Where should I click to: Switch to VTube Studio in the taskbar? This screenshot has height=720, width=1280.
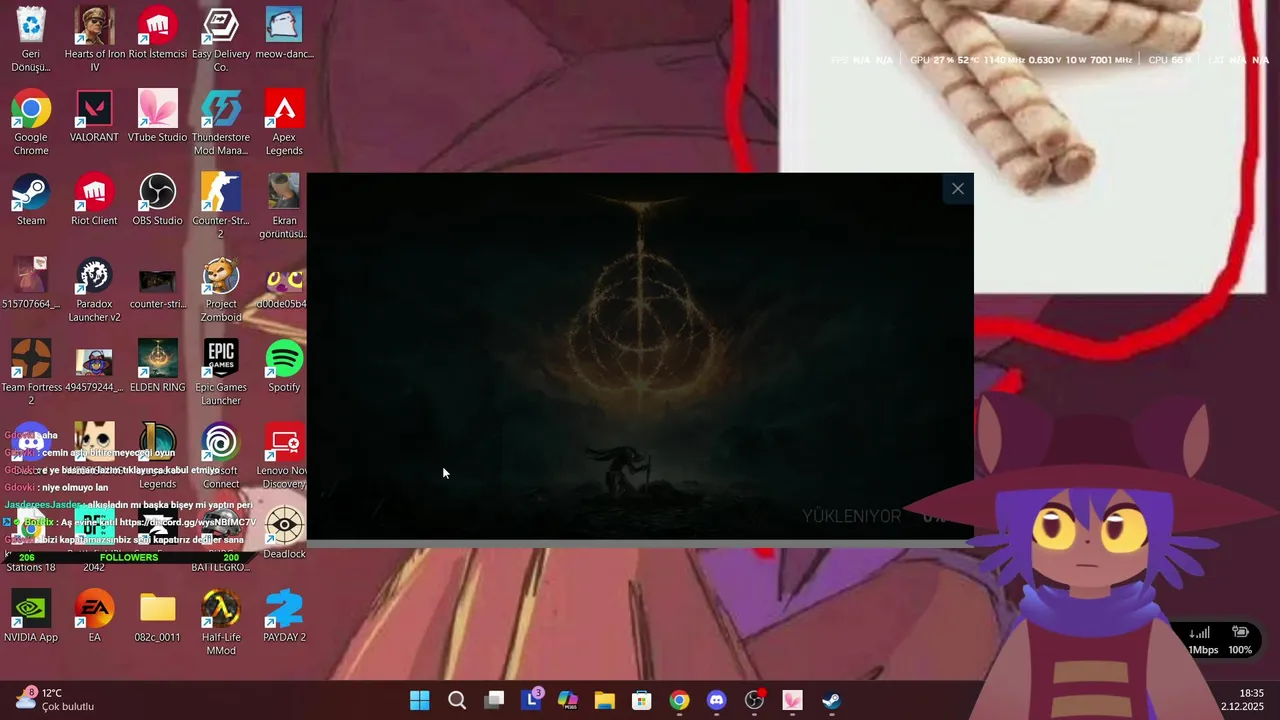(792, 700)
